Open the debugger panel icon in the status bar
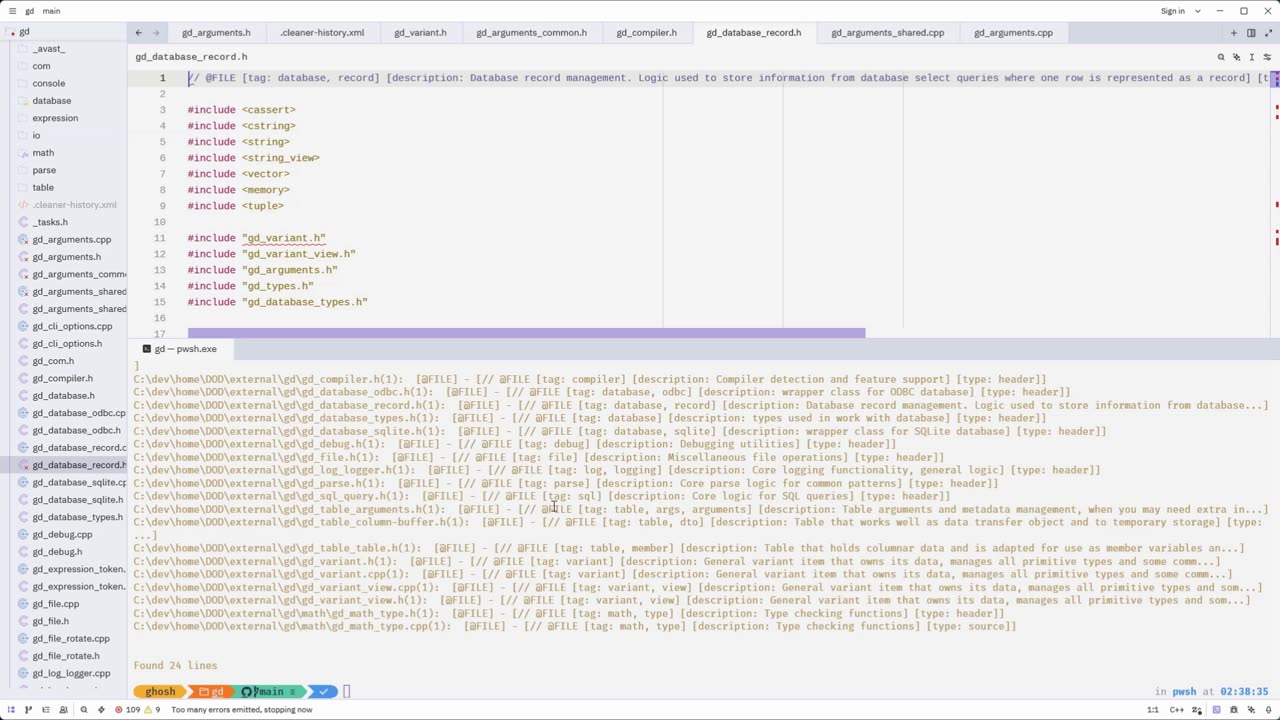Screen dimensions: 1280x720 (1234, 710)
